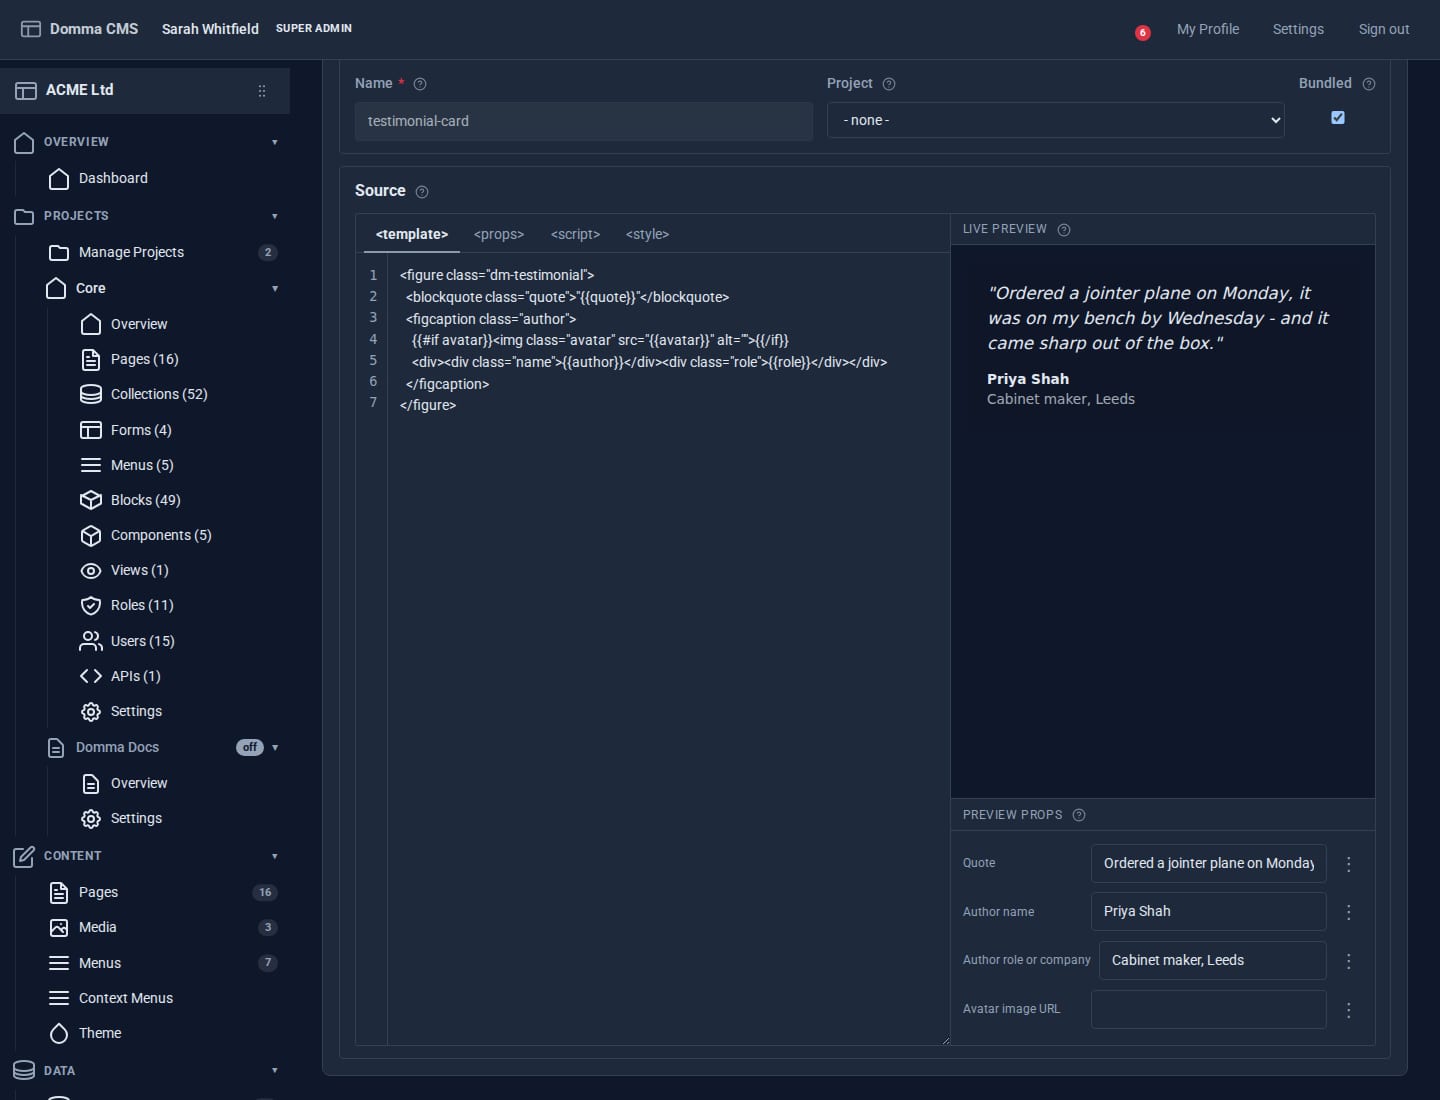1440x1100 pixels.
Task: Click Sign out
Action: point(1384,29)
